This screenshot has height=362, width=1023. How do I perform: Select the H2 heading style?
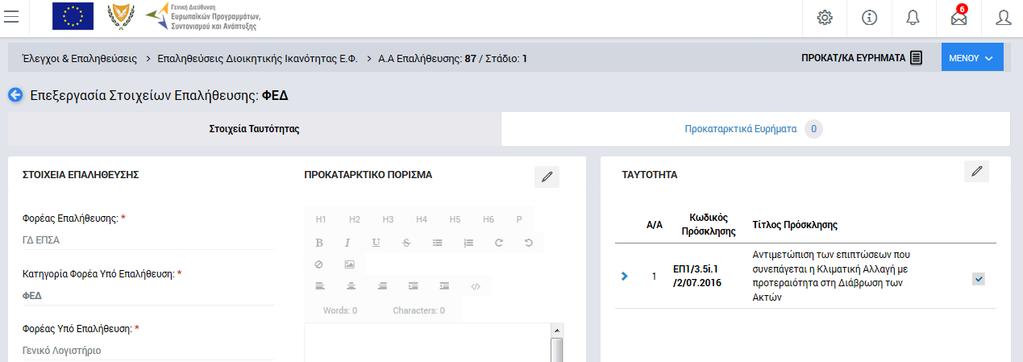tap(354, 220)
